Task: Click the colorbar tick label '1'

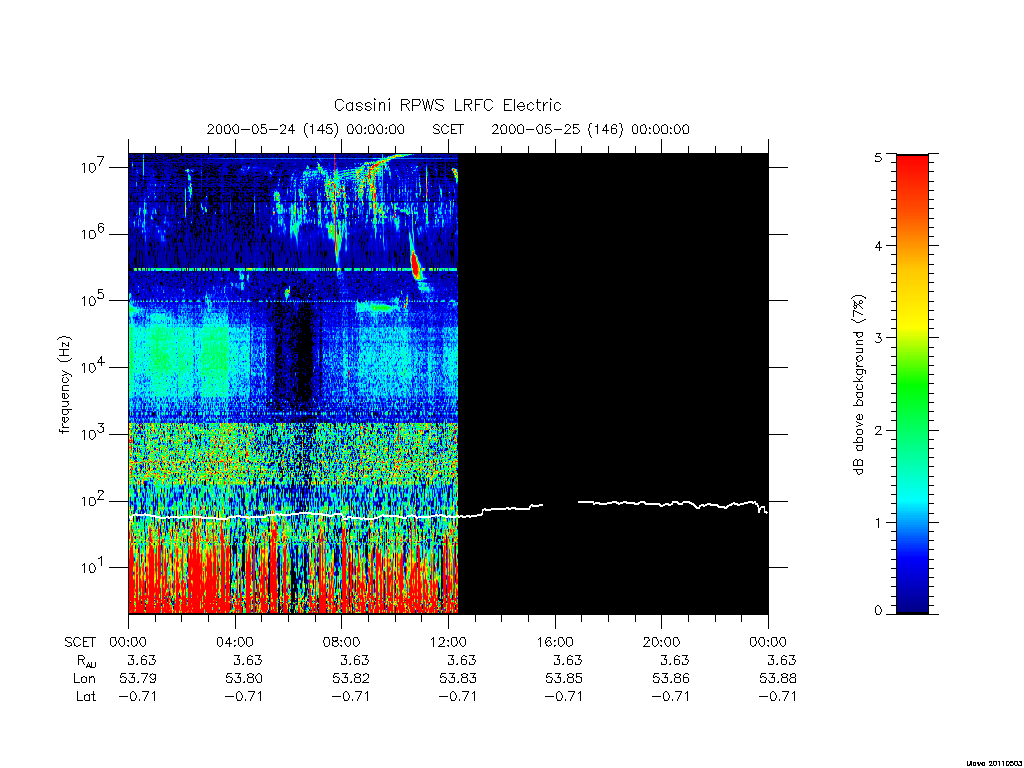Action: (878, 522)
